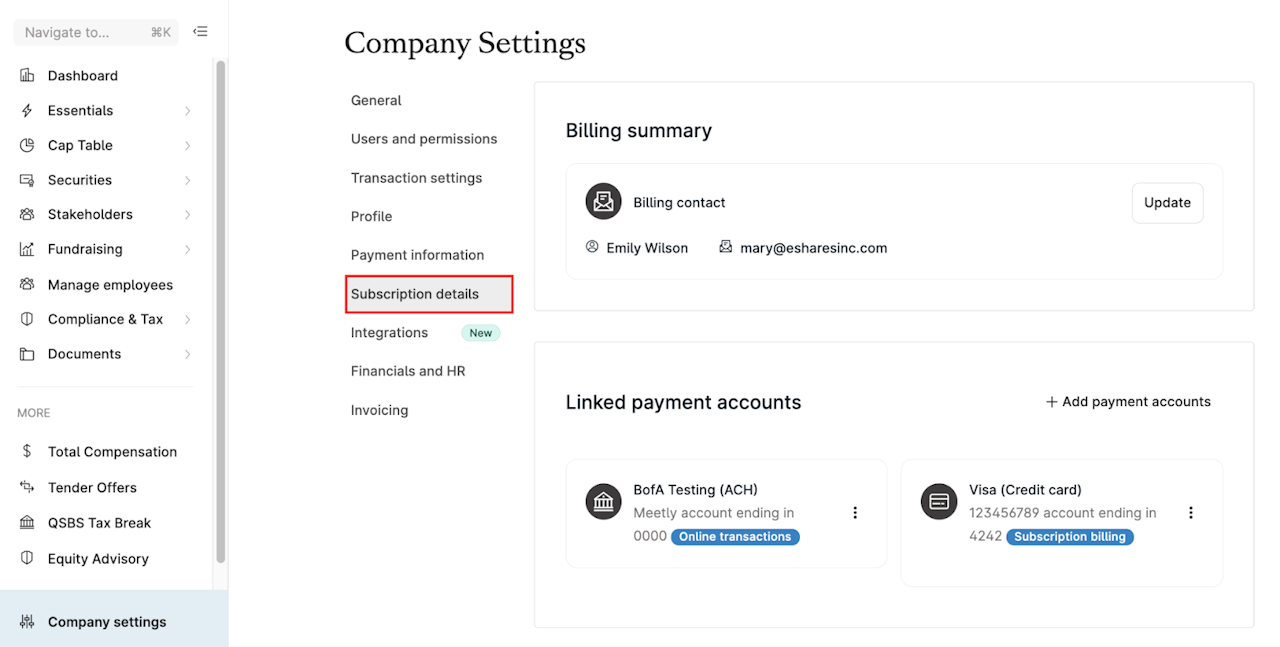The width and height of the screenshot is (1280, 647).
Task: Click the Navigate to search field
Action: point(96,32)
